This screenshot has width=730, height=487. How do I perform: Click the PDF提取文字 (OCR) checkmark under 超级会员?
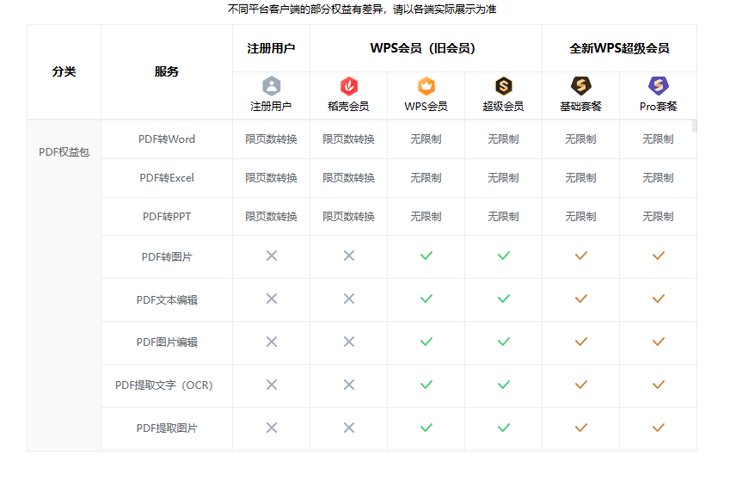[x=503, y=385]
